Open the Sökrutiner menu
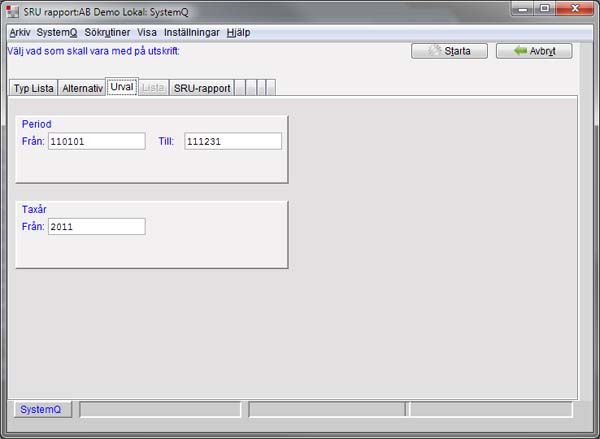 [107, 32]
